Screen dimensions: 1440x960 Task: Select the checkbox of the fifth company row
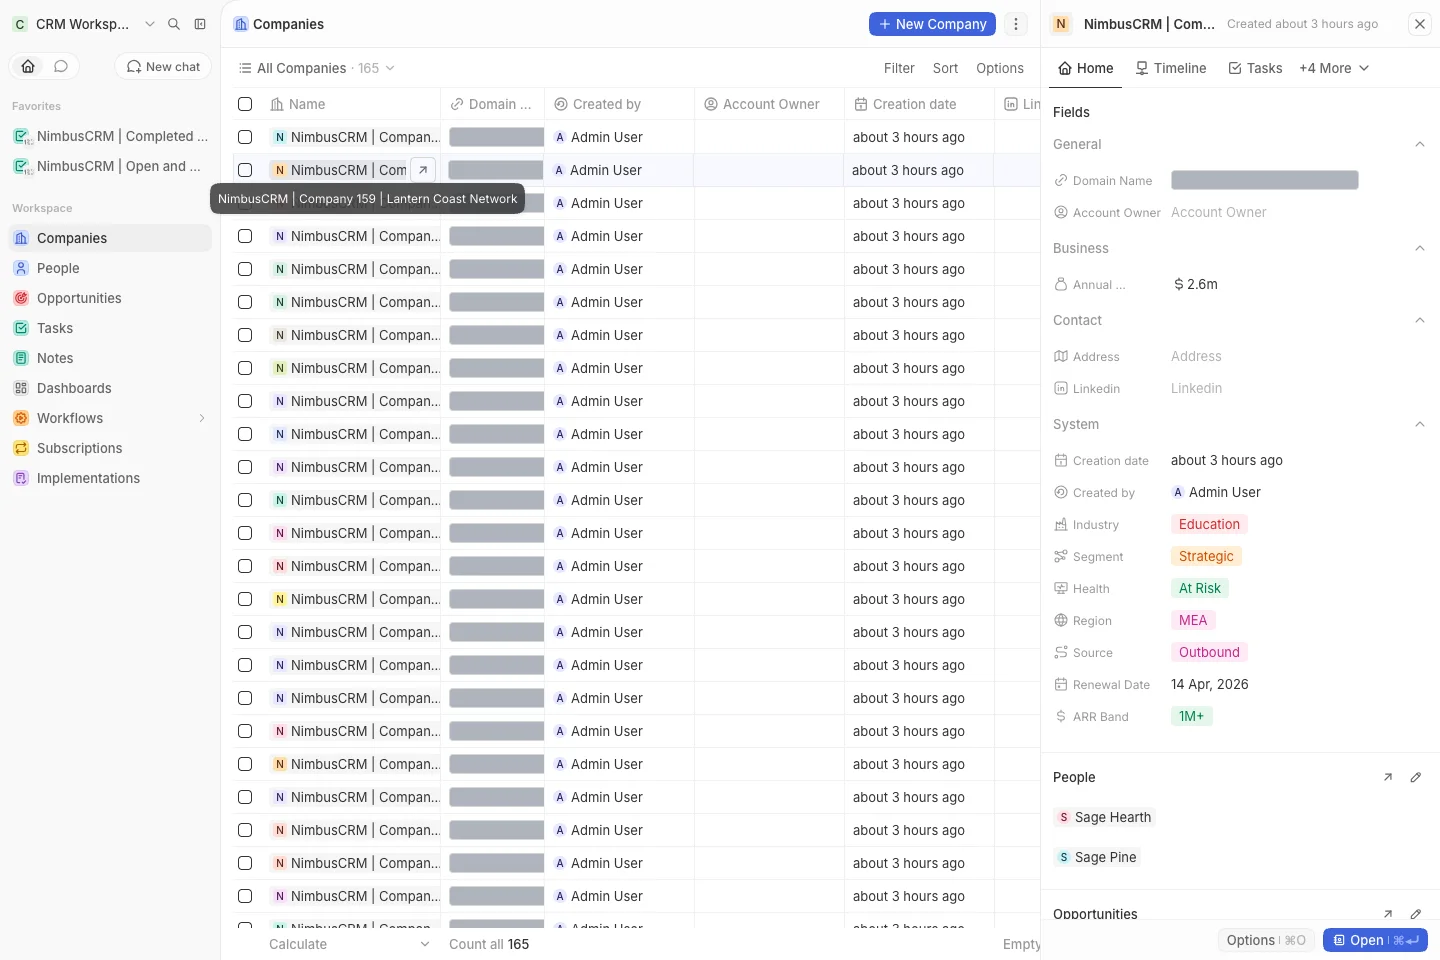pyautogui.click(x=245, y=269)
